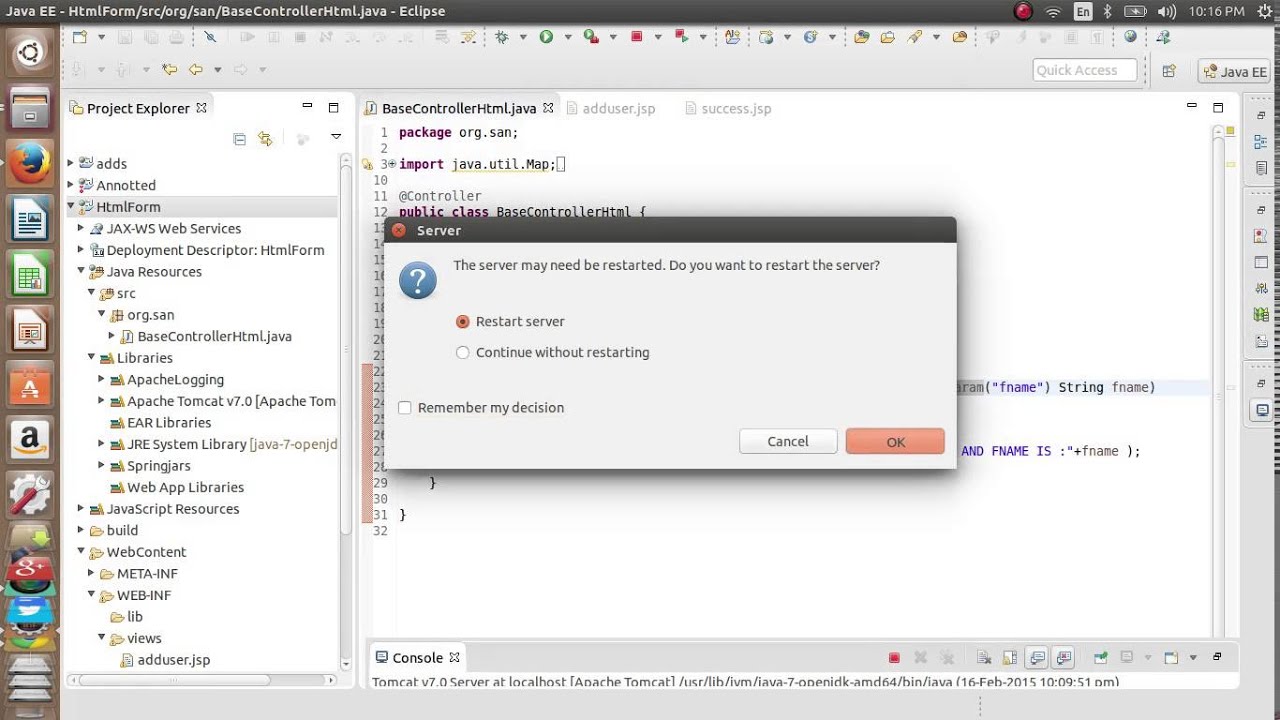The image size is (1280, 720).
Task: Click the Bluetooth indicator in top panel
Action: [1107, 11]
